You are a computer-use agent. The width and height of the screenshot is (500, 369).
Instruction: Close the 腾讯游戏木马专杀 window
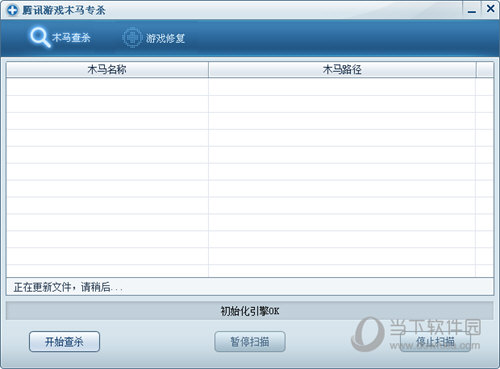[x=490, y=9]
